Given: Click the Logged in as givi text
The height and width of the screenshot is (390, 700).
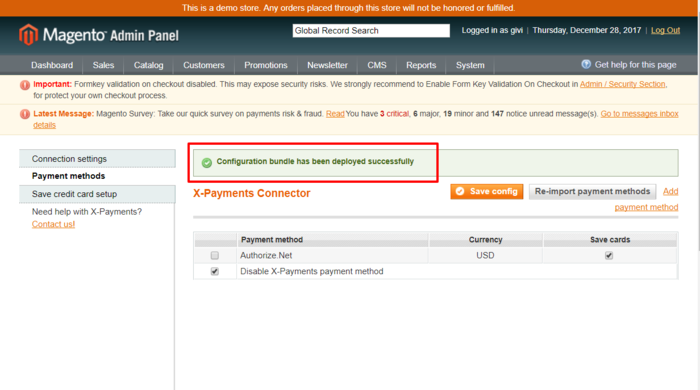Looking at the screenshot, I should click(x=492, y=30).
